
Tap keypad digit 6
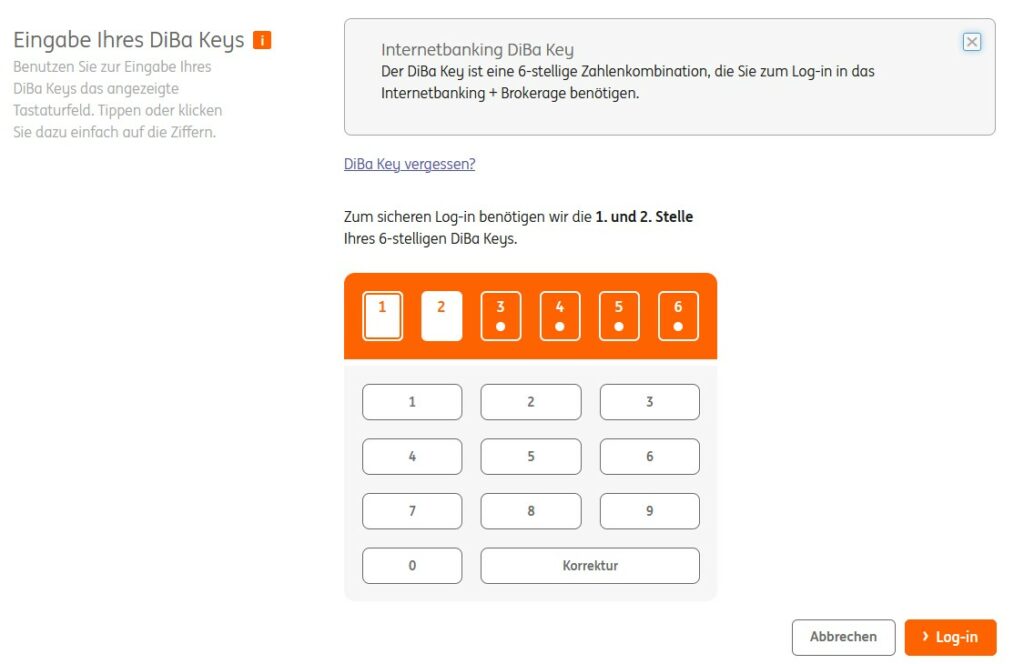pyautogui.click(x=649, y=456)
